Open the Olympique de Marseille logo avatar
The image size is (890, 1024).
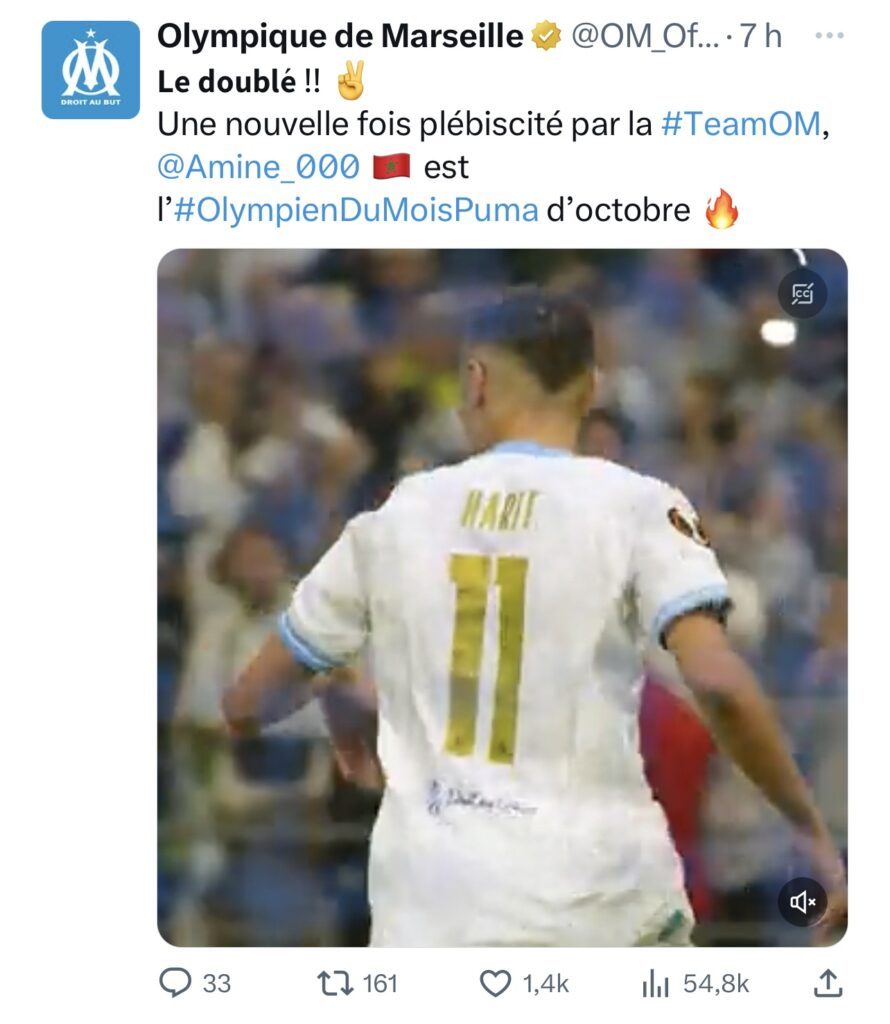(91, 70)
